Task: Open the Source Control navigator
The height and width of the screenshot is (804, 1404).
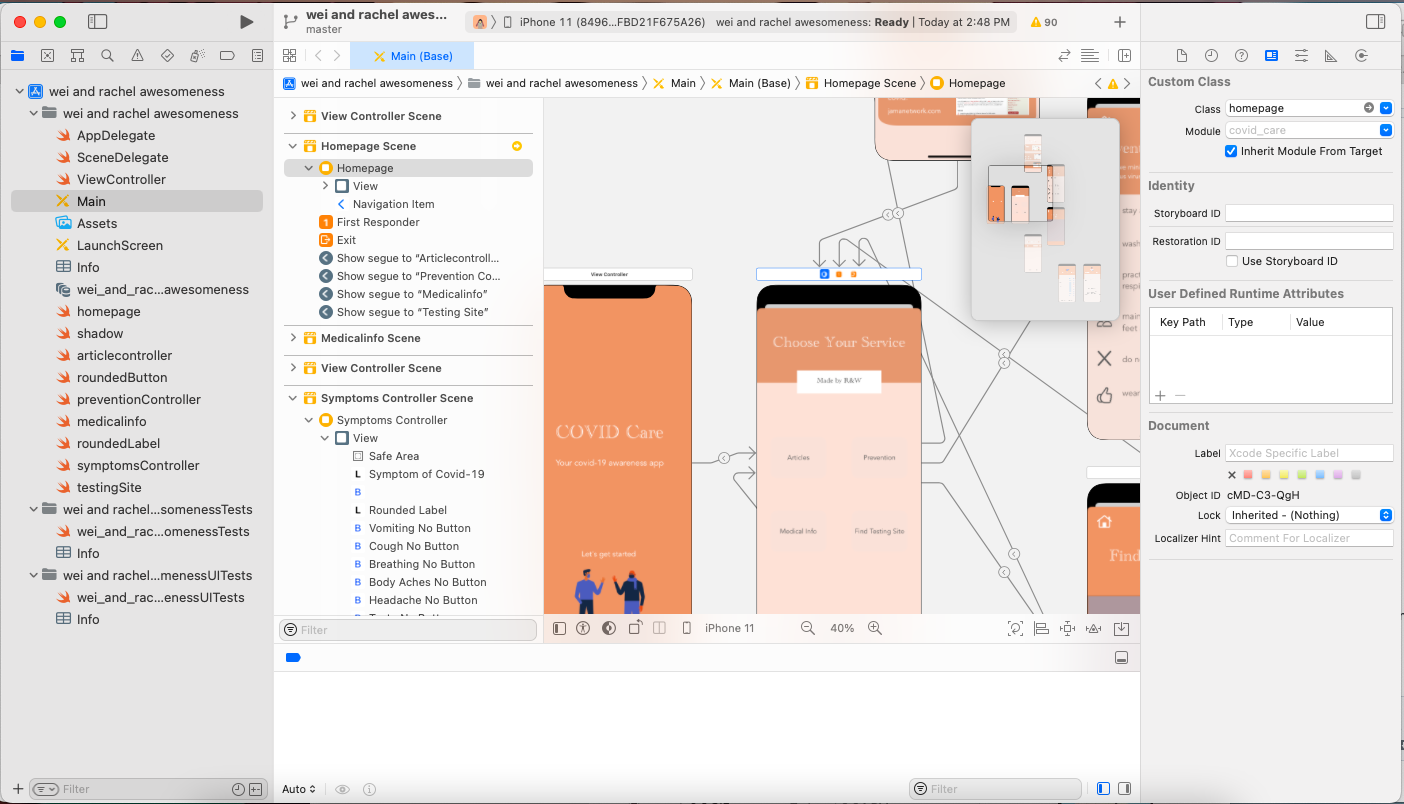Action: (x=47, y=56)
